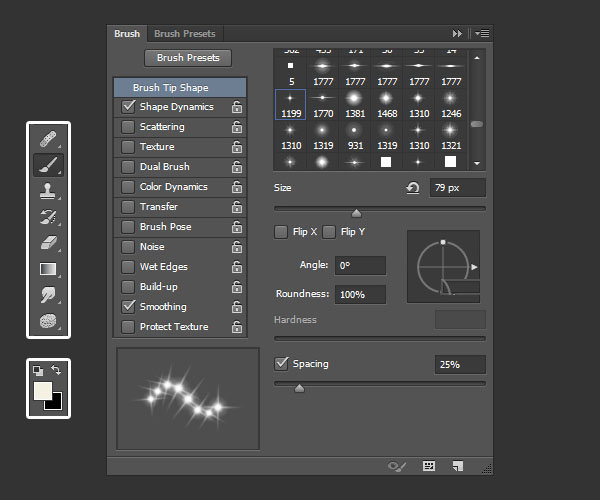Click the Brush Presets button
Screen dimensions: 600x500
[x=188, y=58]
